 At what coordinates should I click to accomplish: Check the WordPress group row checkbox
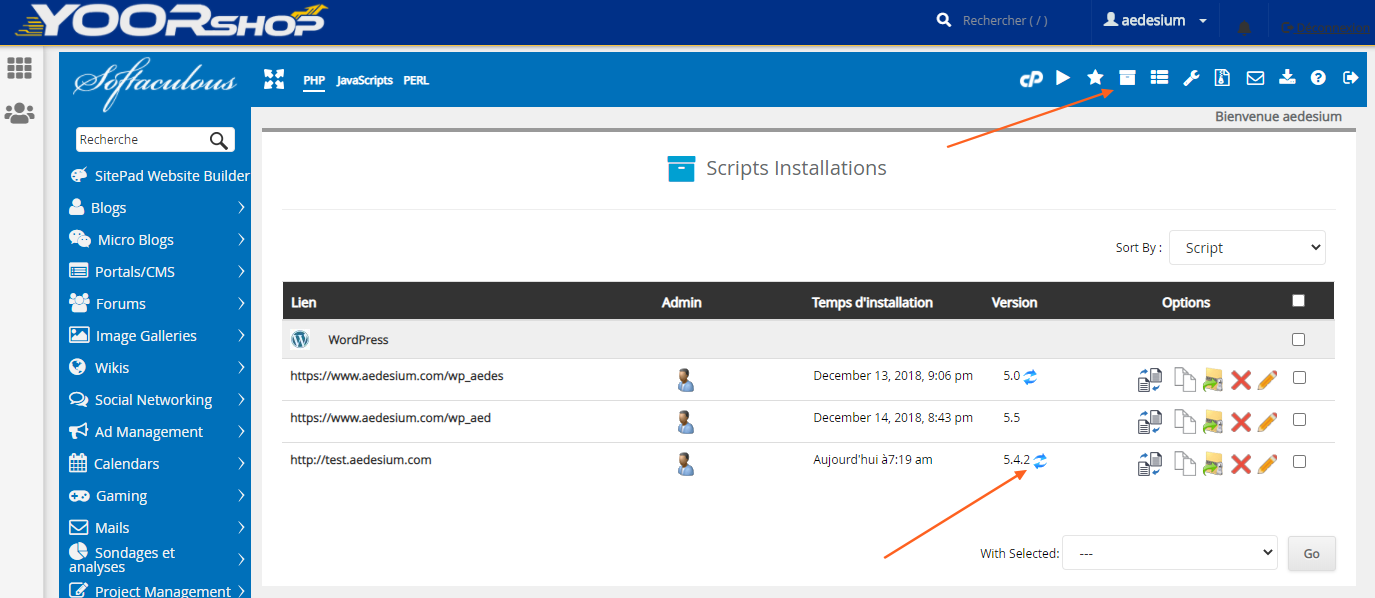pyautogui.click(x=1298, y=339)
